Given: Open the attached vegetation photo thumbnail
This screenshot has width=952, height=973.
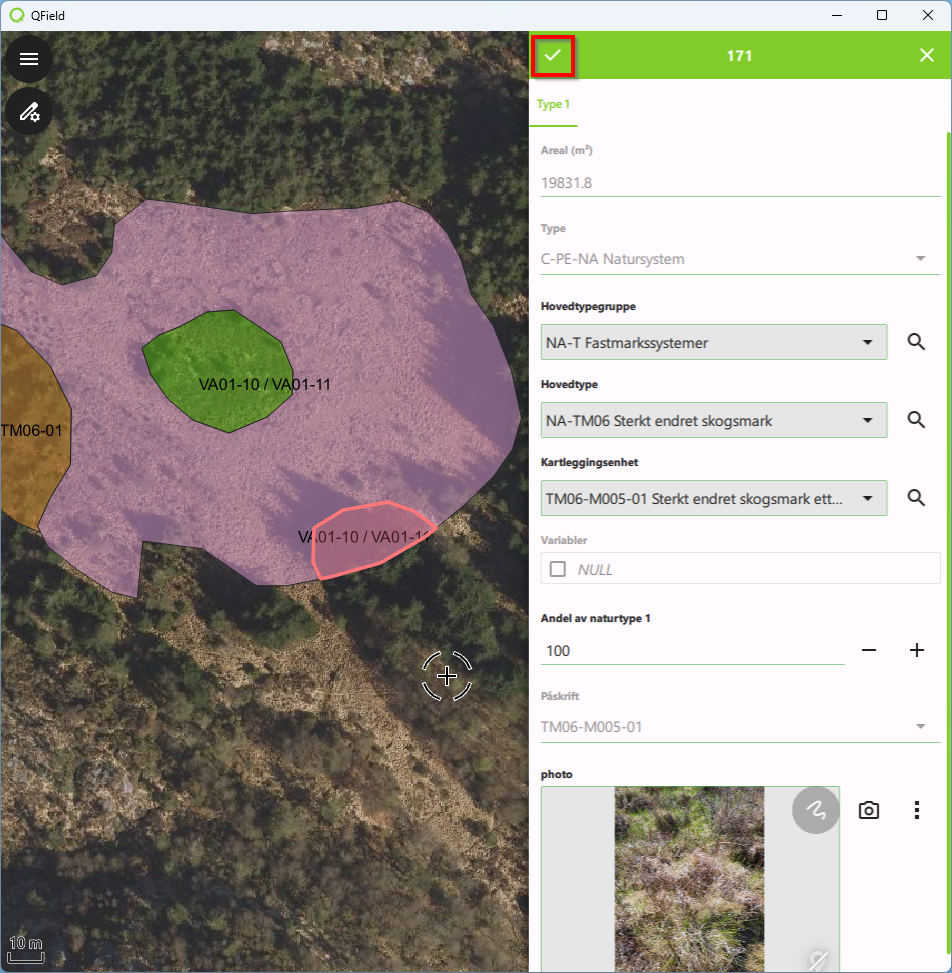Looking at the screenshot, I should (689, 880).
